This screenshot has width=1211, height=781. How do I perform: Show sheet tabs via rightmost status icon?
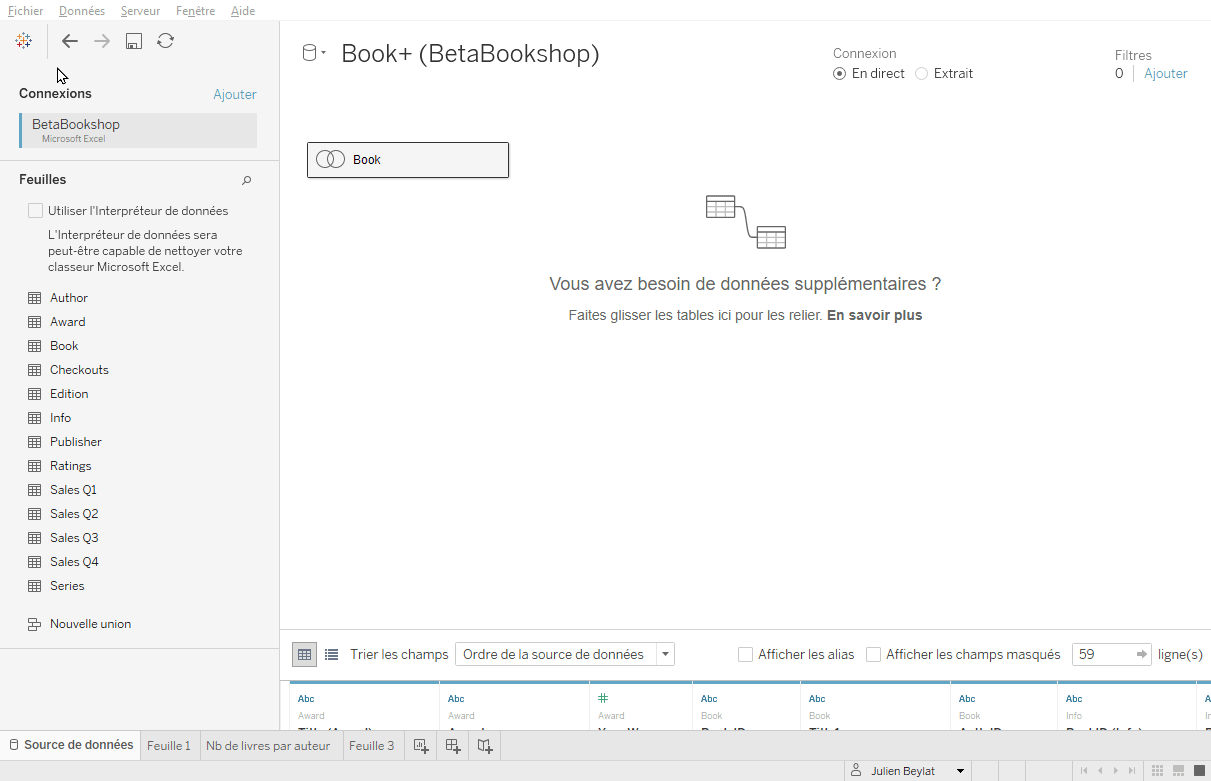click(x=1199, y=770)
